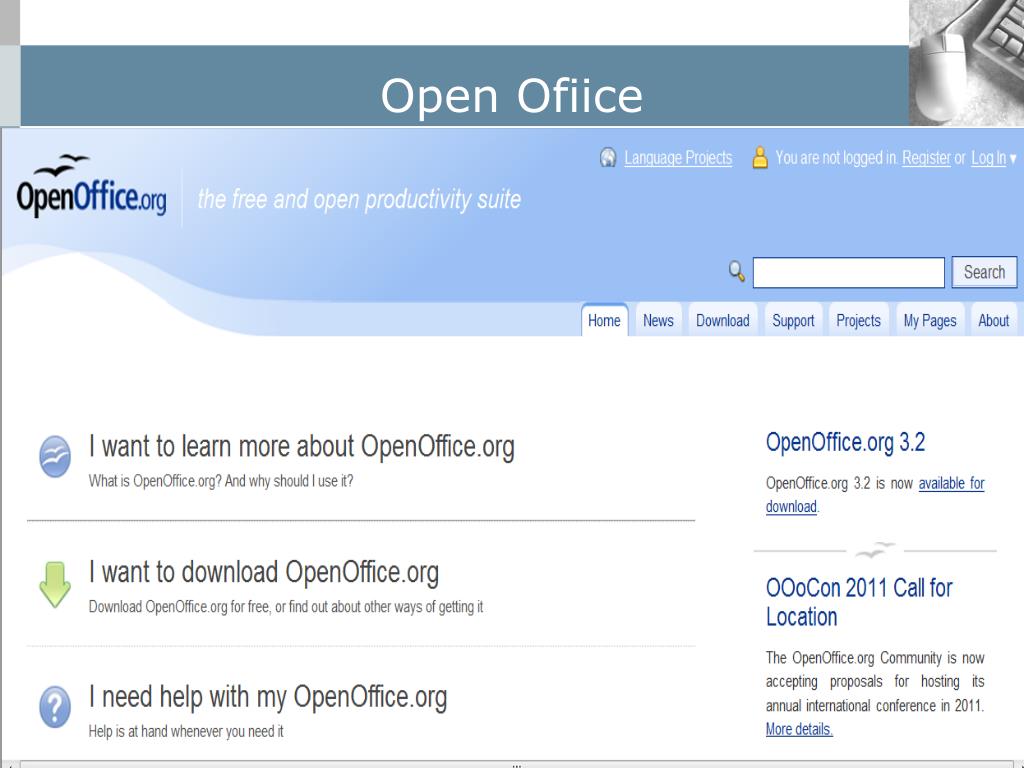This screenshot has width=1024, height=768.
Task: Click the mouse and keyboard slide image
Action: (x=967, y=63)
